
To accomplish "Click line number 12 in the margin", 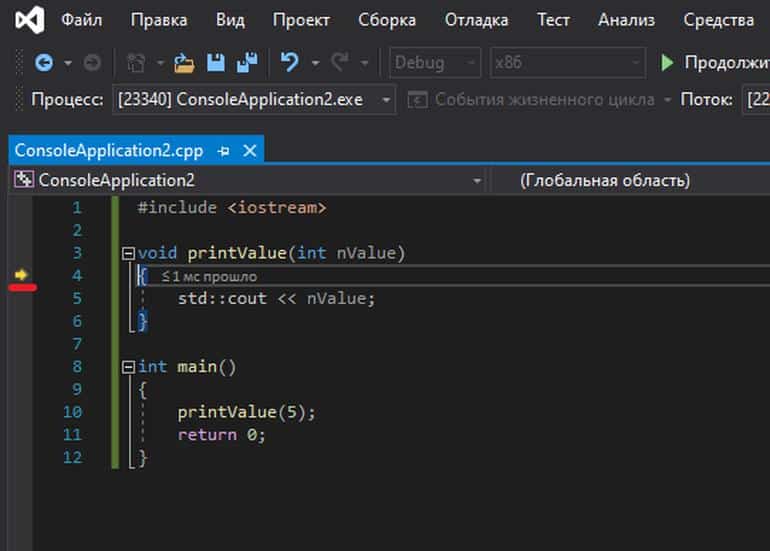I will pyautogui.click(x=73, y=458).
